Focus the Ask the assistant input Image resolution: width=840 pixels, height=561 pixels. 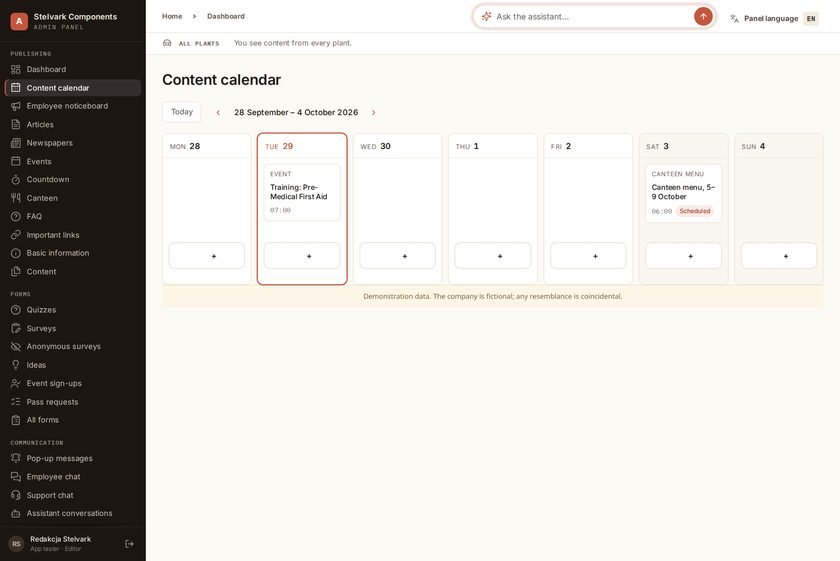[x=592, y=17]
